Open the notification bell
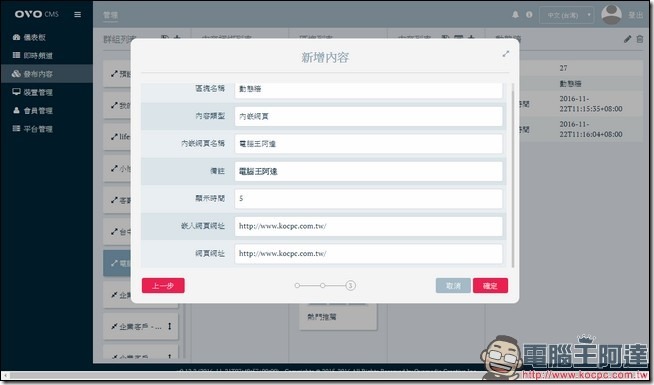The image size is (654, 385). pos(516,15)
